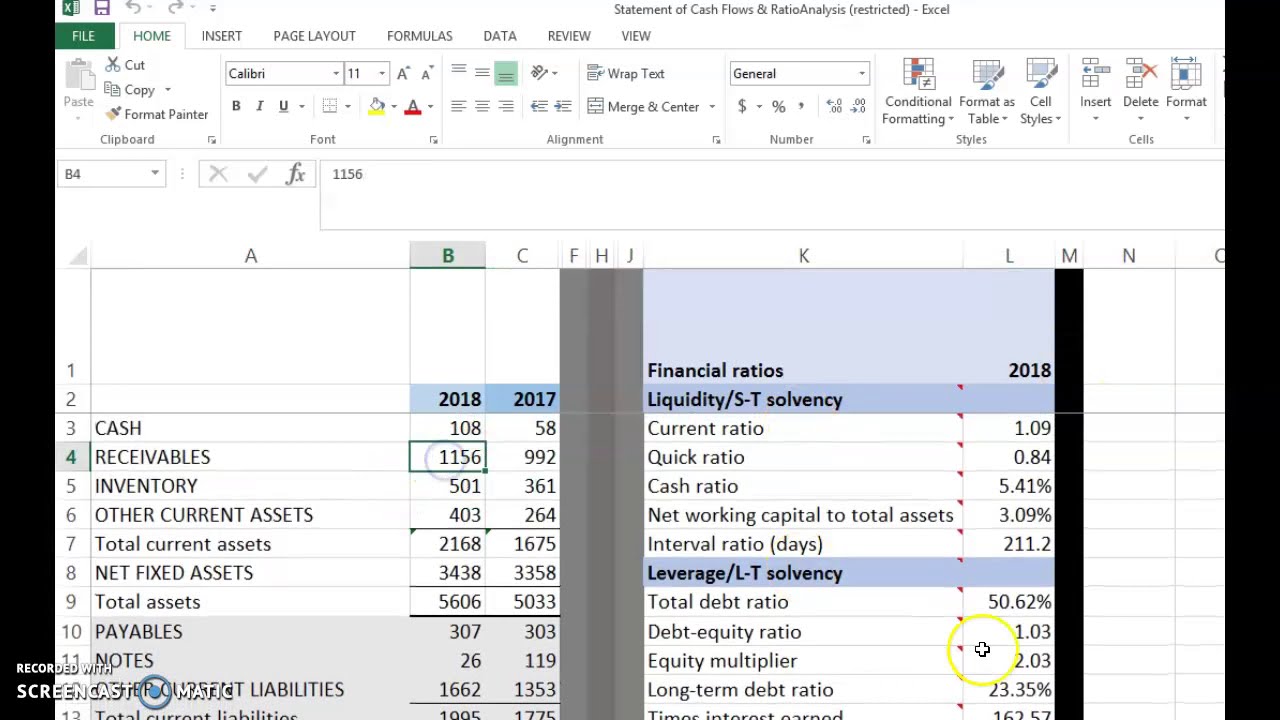Image resolution: width=1280 pixels, height=720 pixels.
Task: Click the Undo arrow icon
Action: (134, 9)
